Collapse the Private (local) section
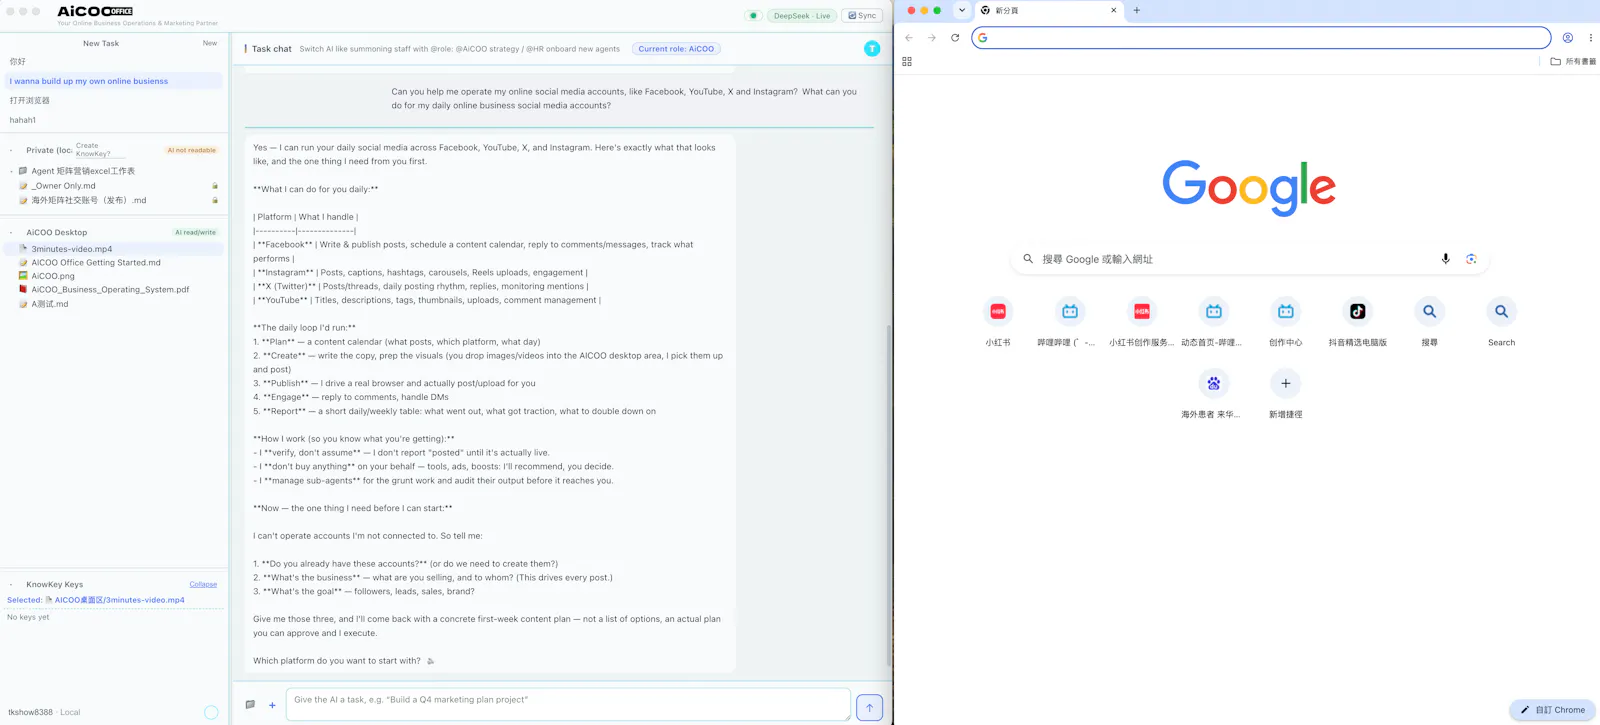Image resolution: width=1600 pixels, height=725 pixels. (x=11, y=150)
